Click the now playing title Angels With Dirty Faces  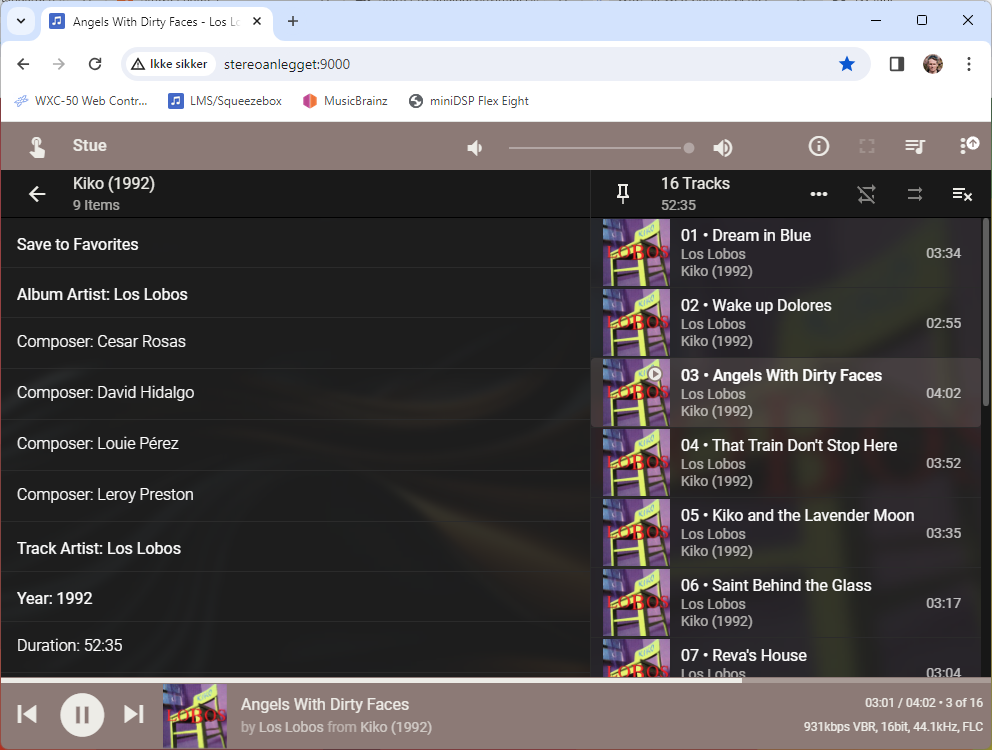(x=325, y=704)
